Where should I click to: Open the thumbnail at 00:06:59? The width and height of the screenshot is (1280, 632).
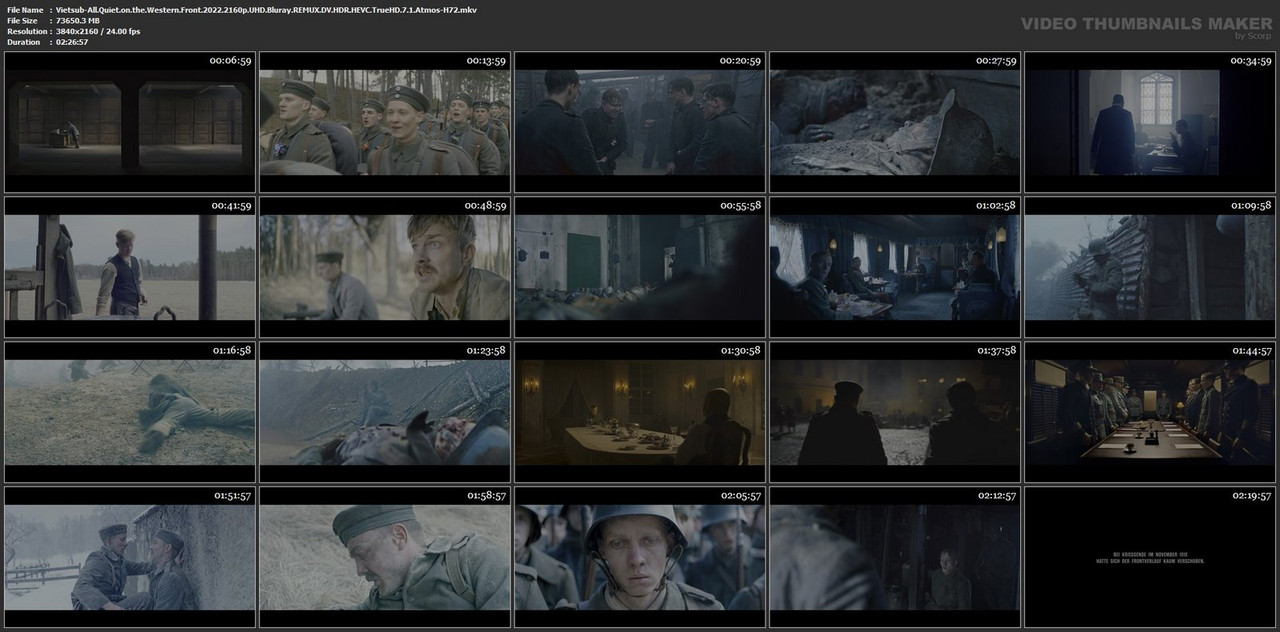coord(130,122)
